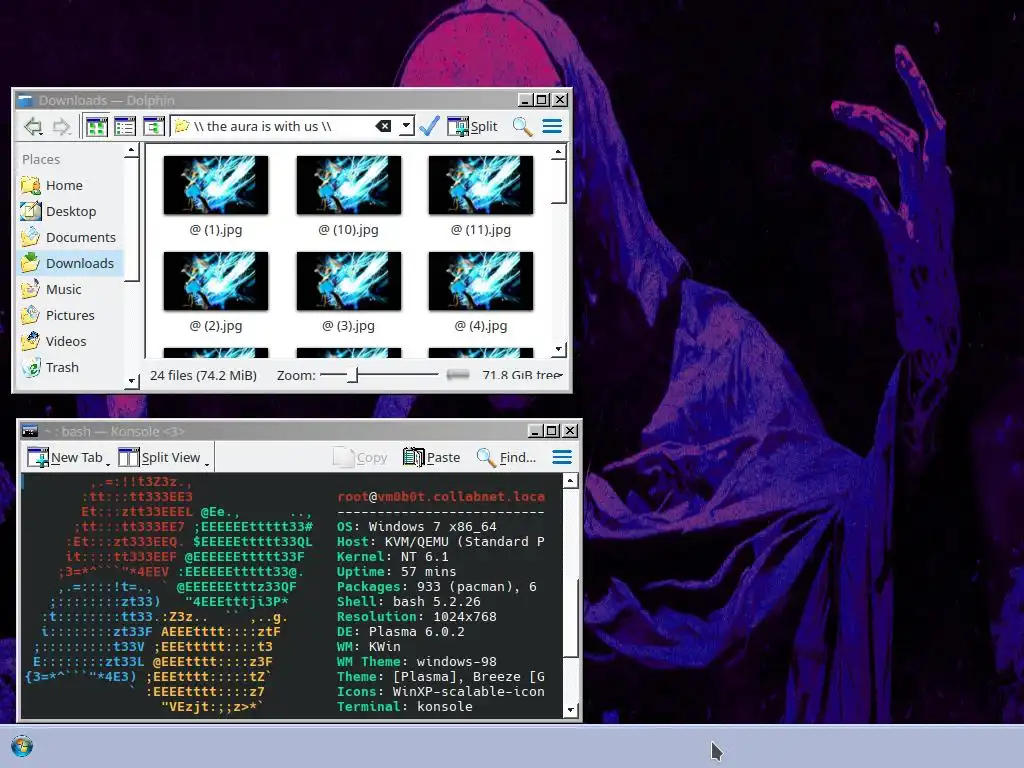The width and height of the screenshot is (1024, 768).
Task: Switch Dolphin to compact list view
Action: click(x=125, y=126)
